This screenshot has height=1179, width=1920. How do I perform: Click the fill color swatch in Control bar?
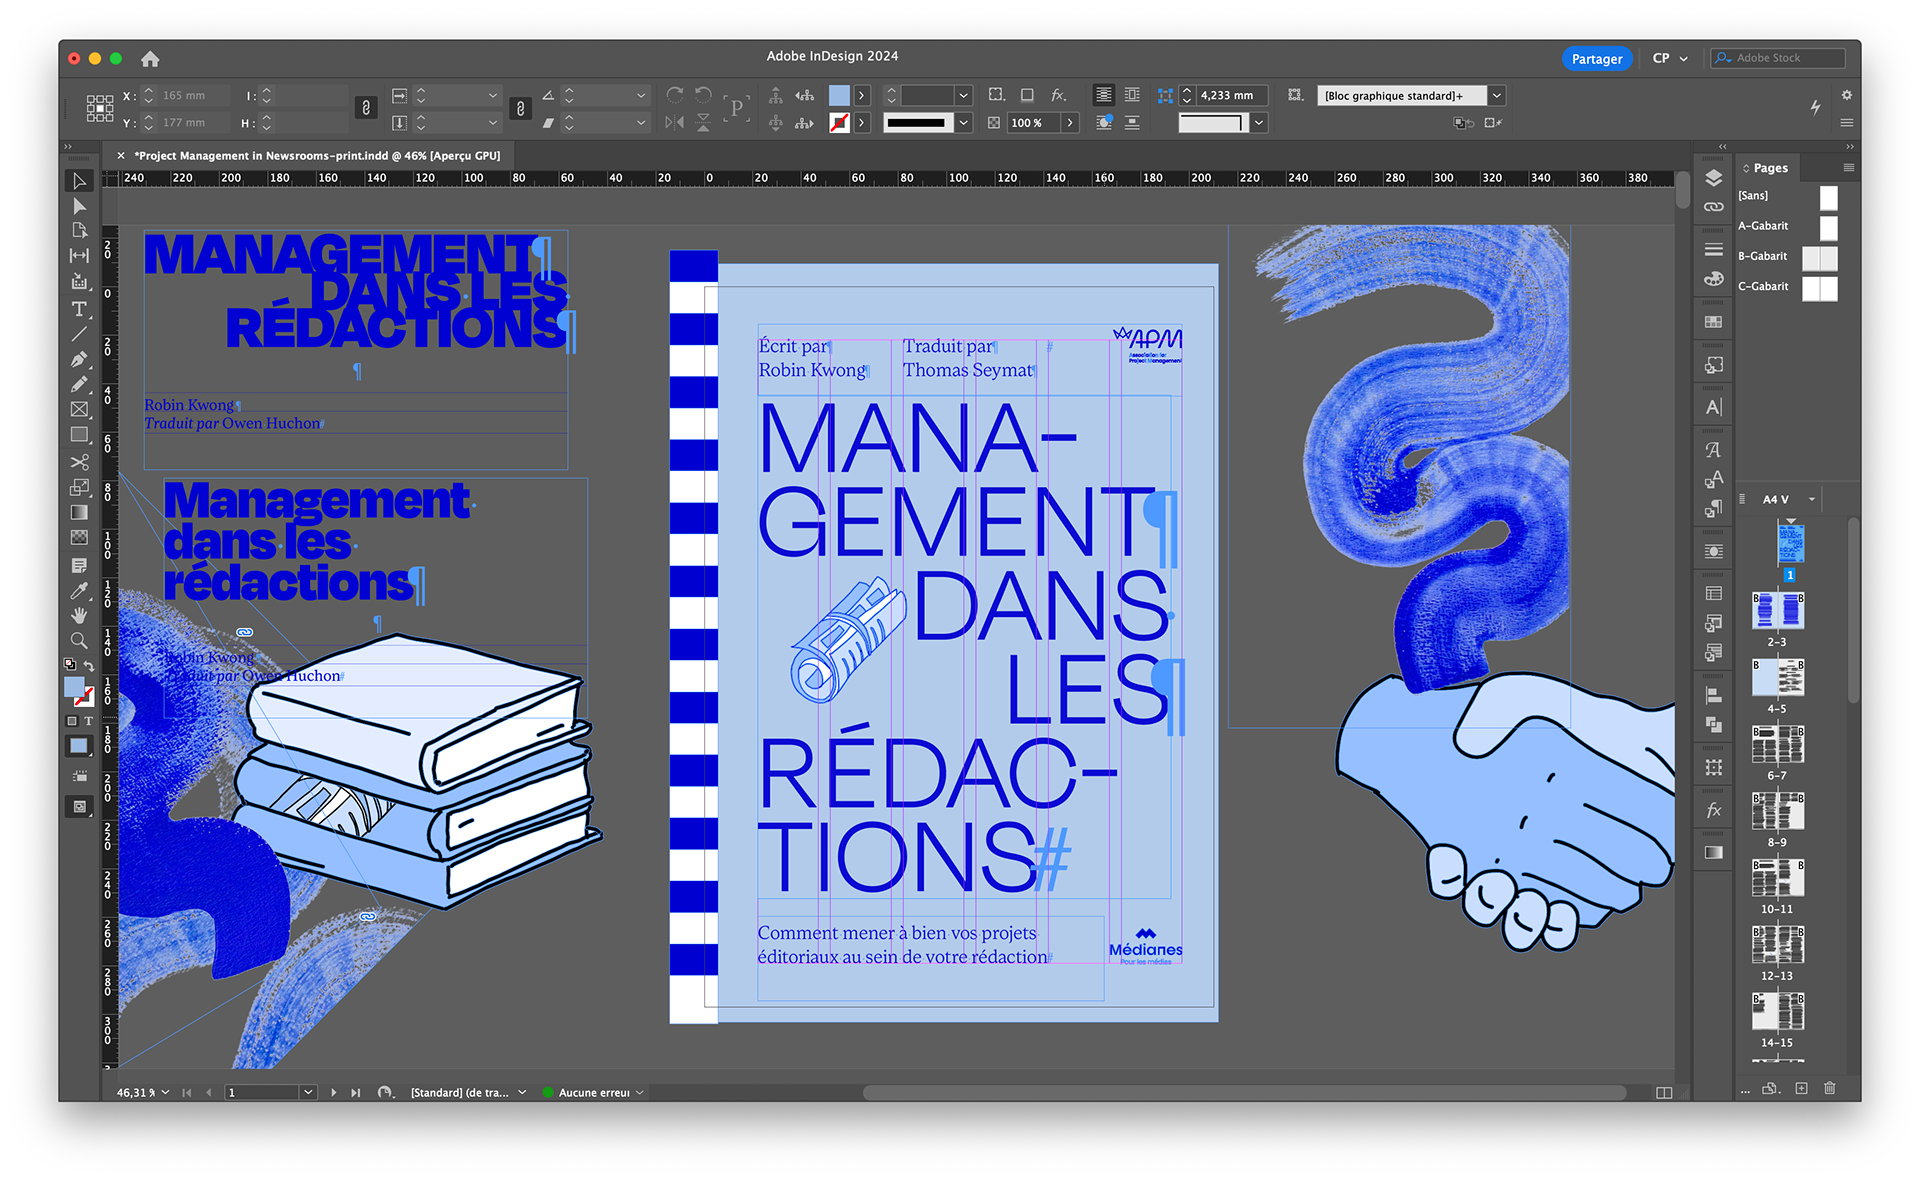click(839, 95)
